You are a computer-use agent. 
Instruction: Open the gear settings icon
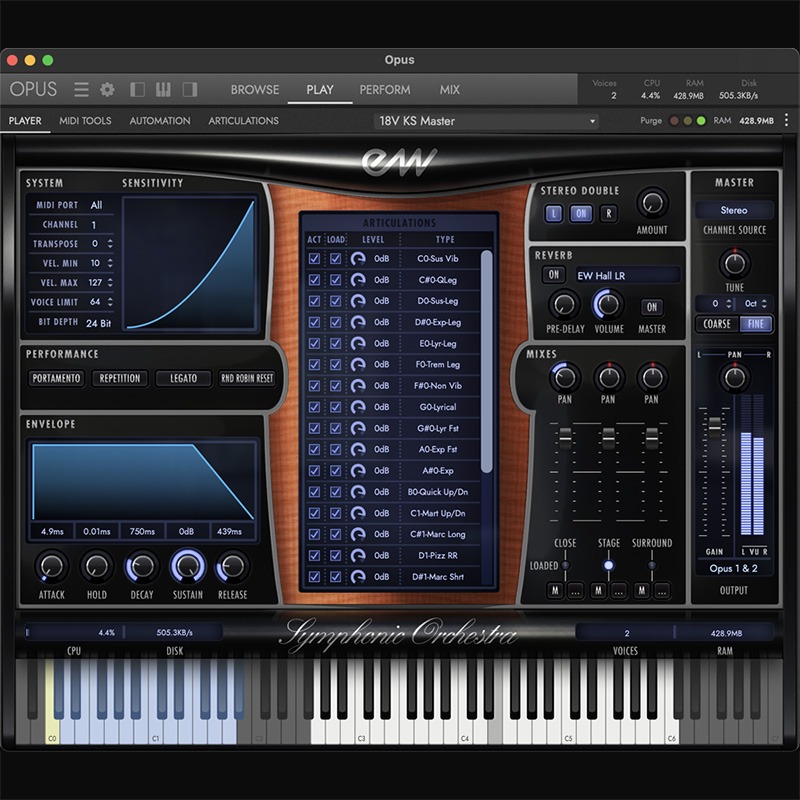[x=107, y=90]
